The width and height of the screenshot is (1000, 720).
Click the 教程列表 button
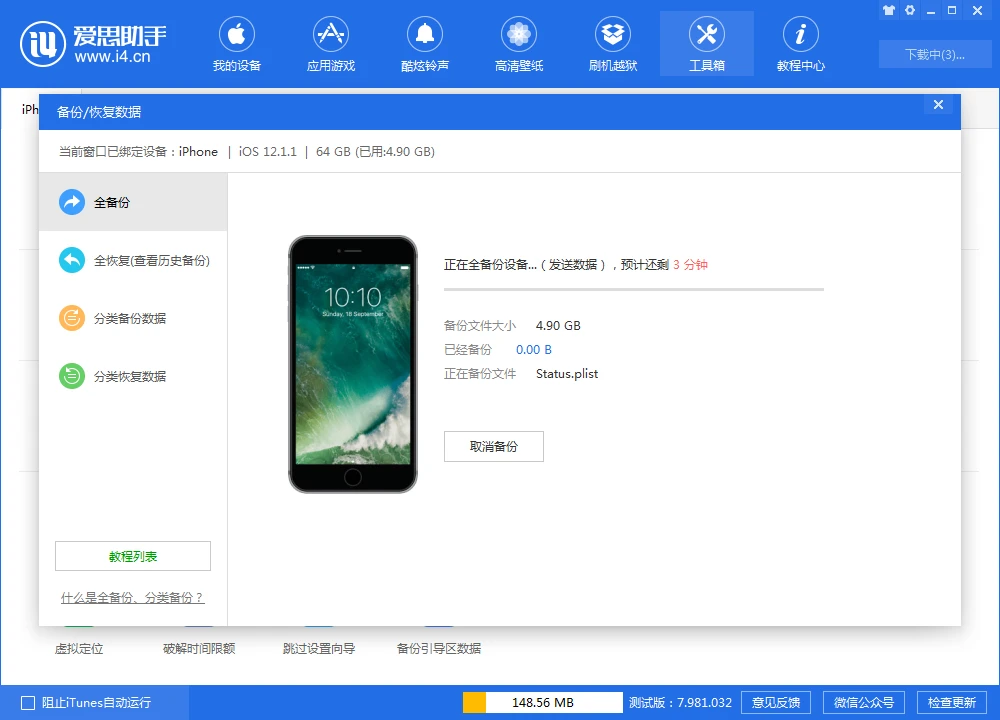coord(133,556)
